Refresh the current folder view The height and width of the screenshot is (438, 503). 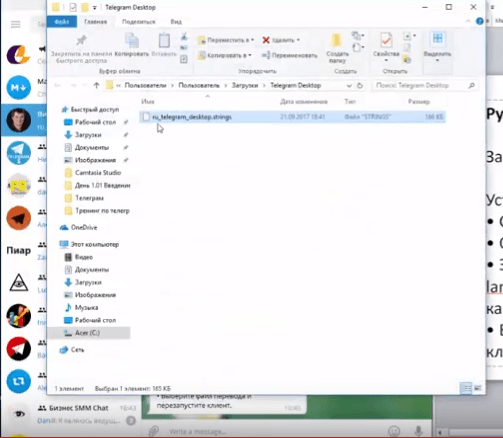pyautogui.click(x=360, y=86)
